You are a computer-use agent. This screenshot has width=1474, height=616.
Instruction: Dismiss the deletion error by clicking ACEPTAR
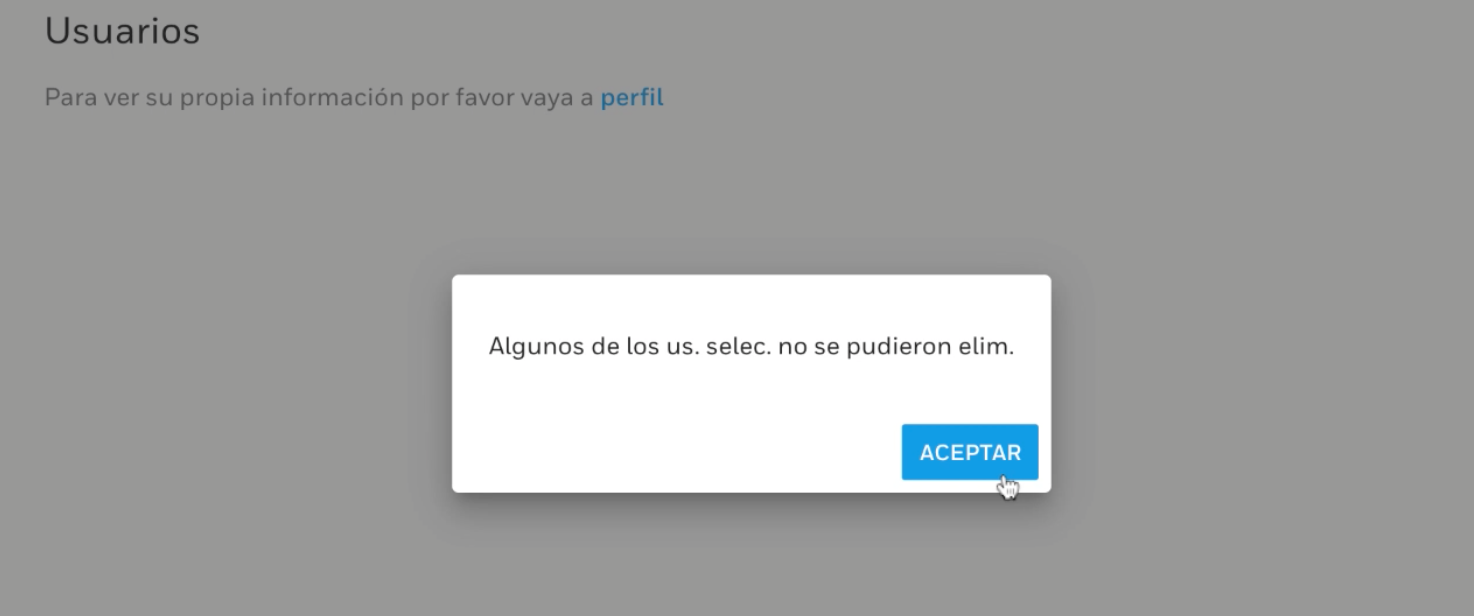coord(969,452)
